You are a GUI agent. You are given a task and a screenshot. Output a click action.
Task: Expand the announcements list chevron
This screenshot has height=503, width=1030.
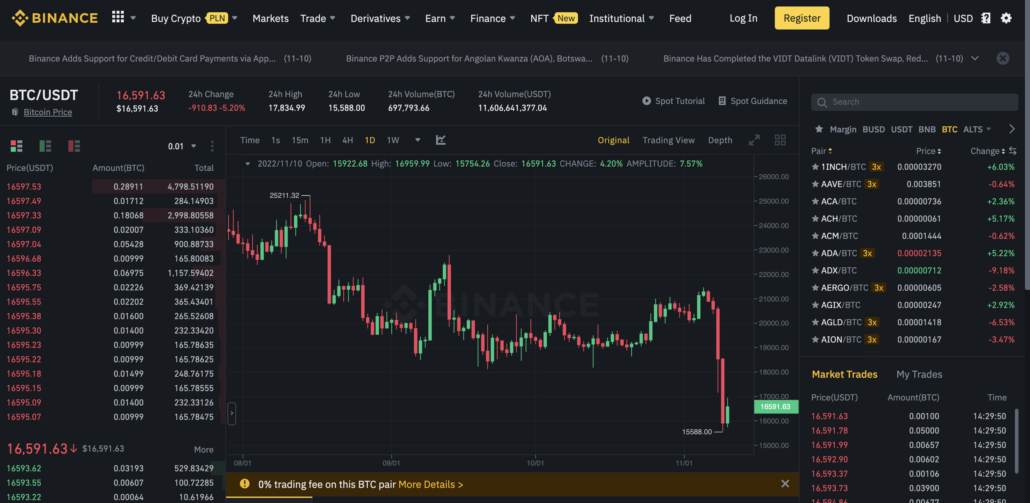tap(975, 58)
